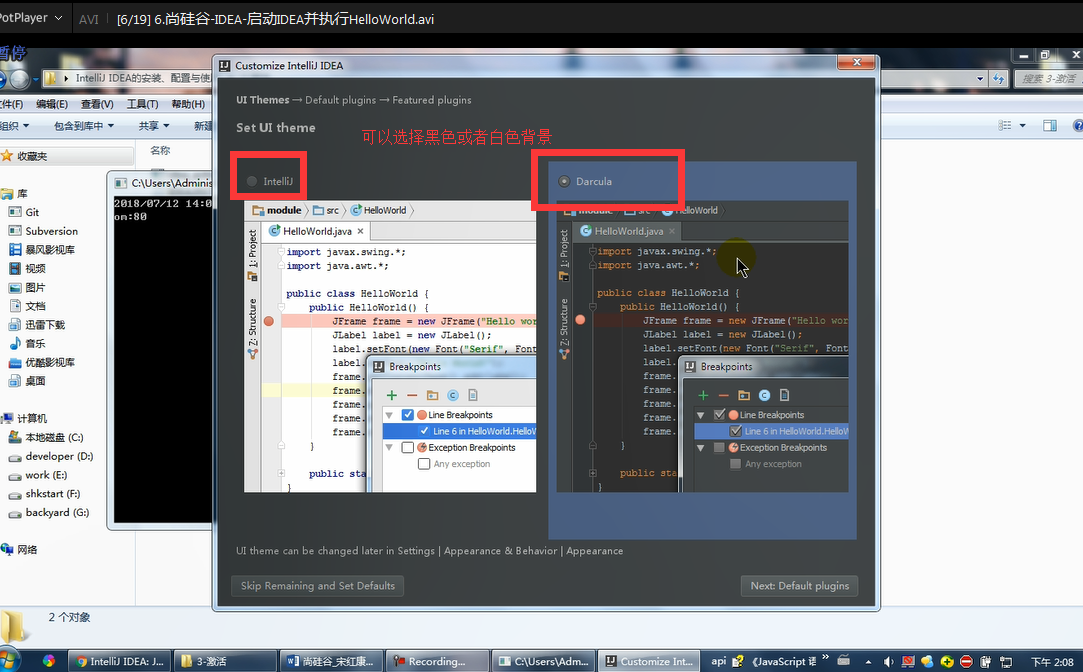
Task: Open Explorer recent locations dropdown arrow
Action: tap(35, 79)
